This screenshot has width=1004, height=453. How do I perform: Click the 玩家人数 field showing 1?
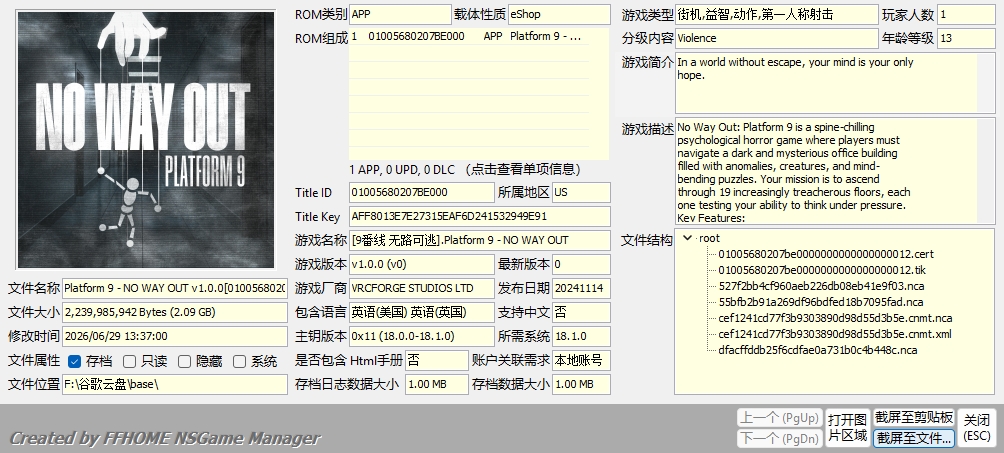pos(966,14)
